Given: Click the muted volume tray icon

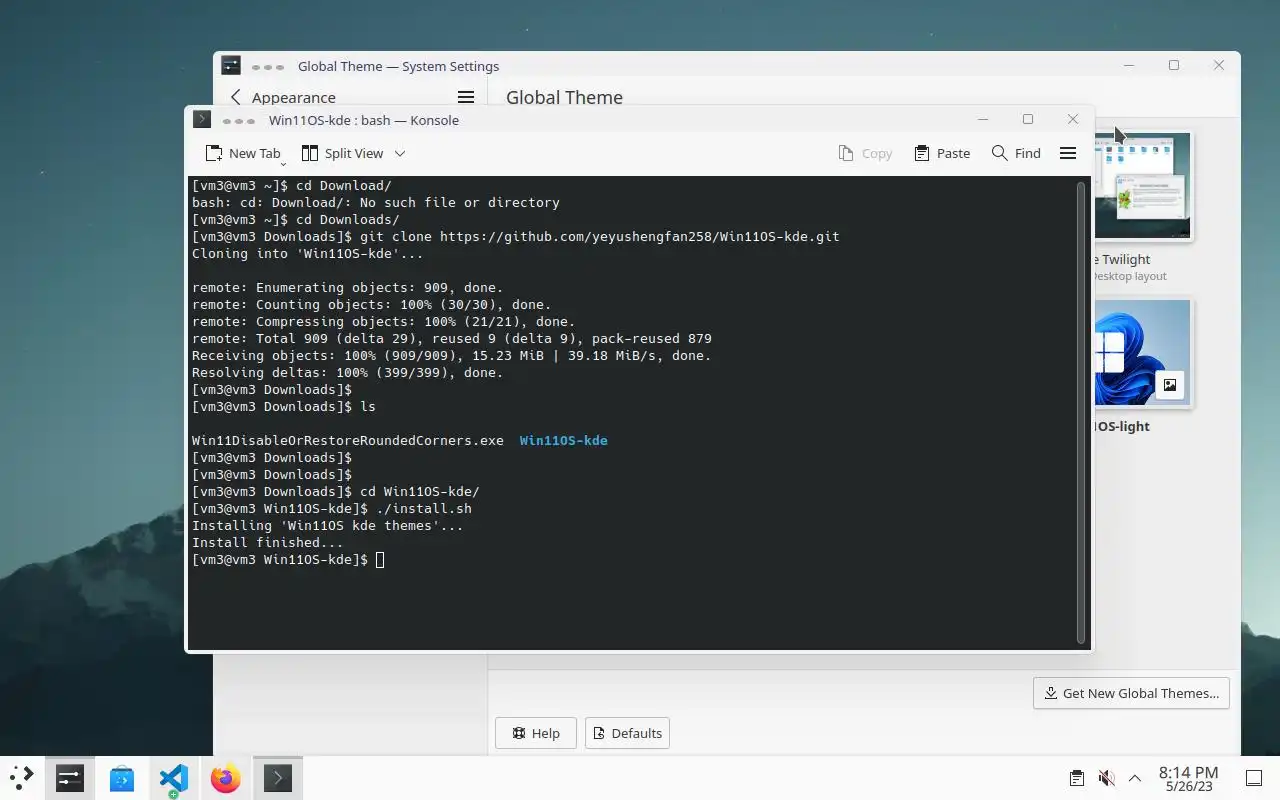Looking at the screenshot, I should click(1106, 778).
